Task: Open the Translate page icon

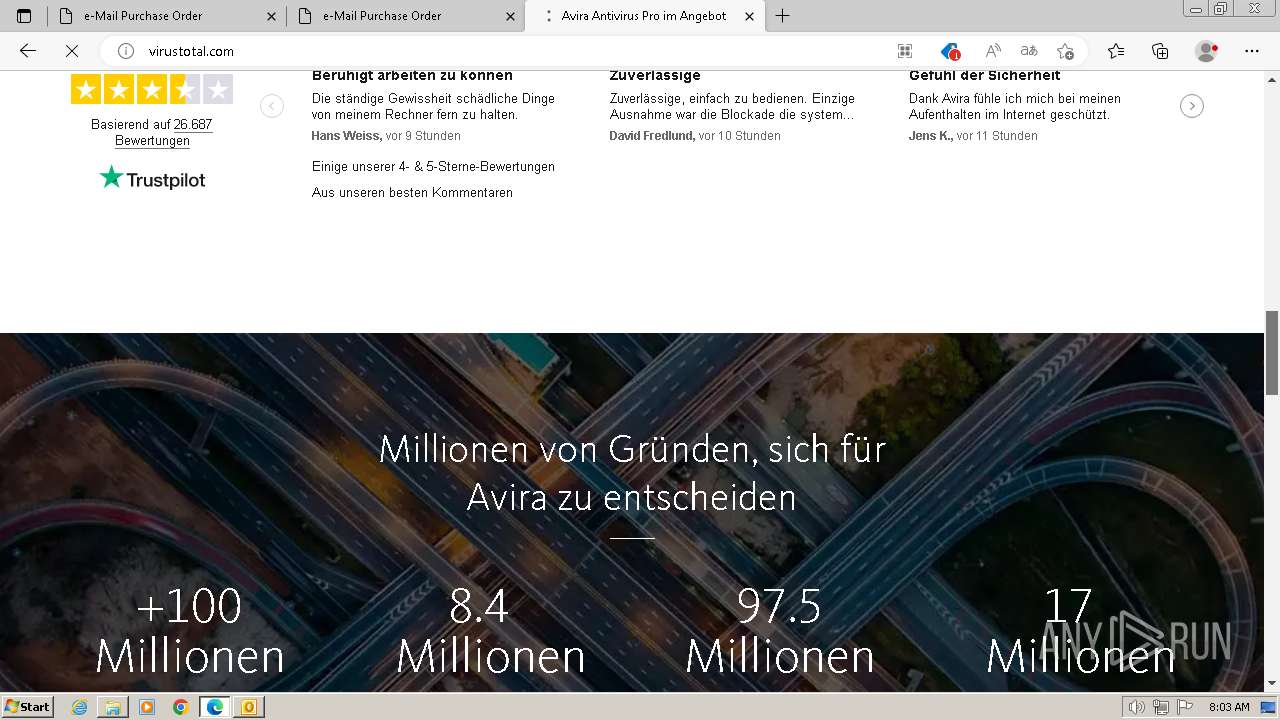Action: coord(1029,51)
